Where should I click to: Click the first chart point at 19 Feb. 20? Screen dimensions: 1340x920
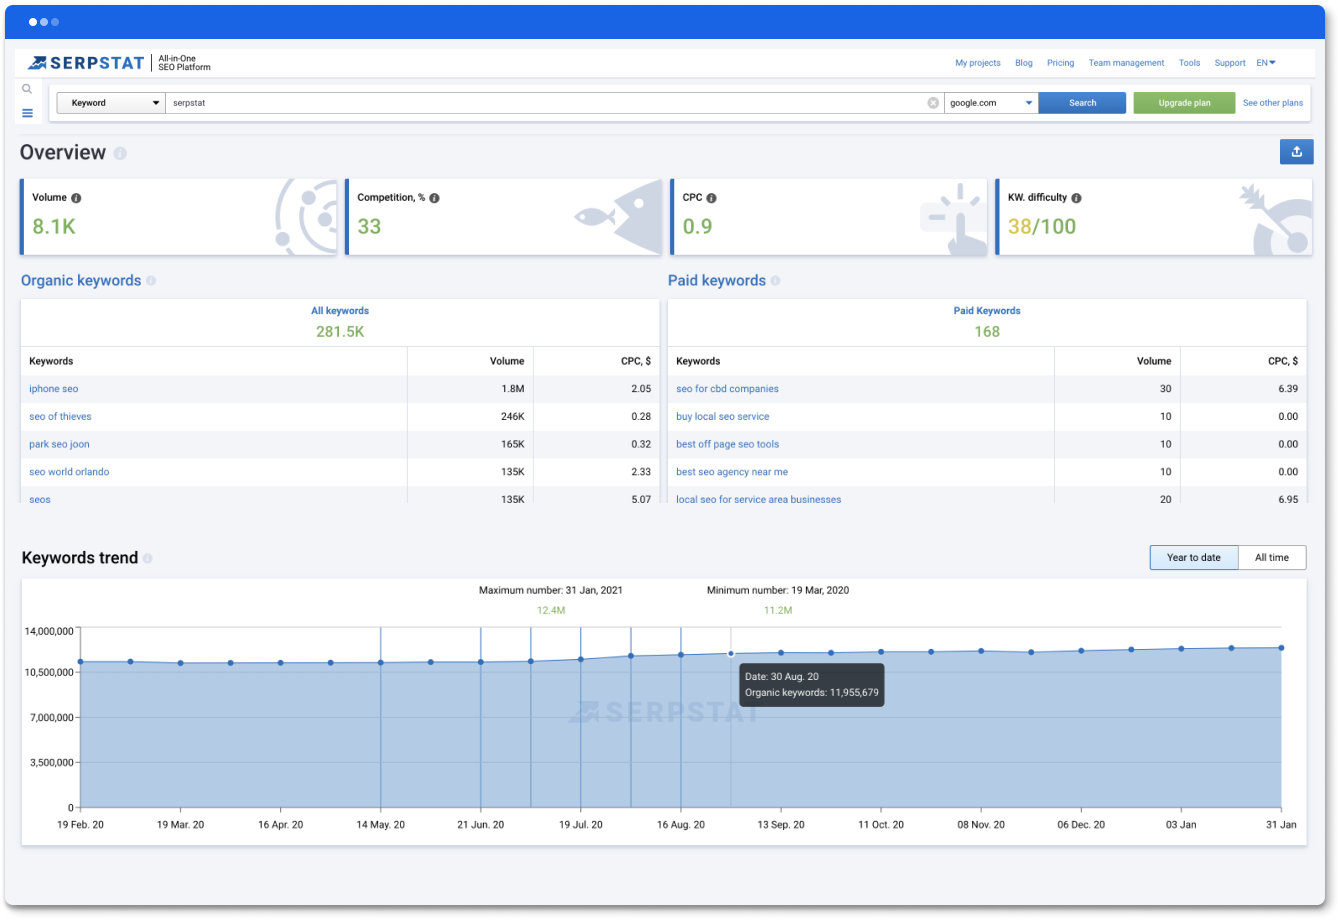coord(81,662)
